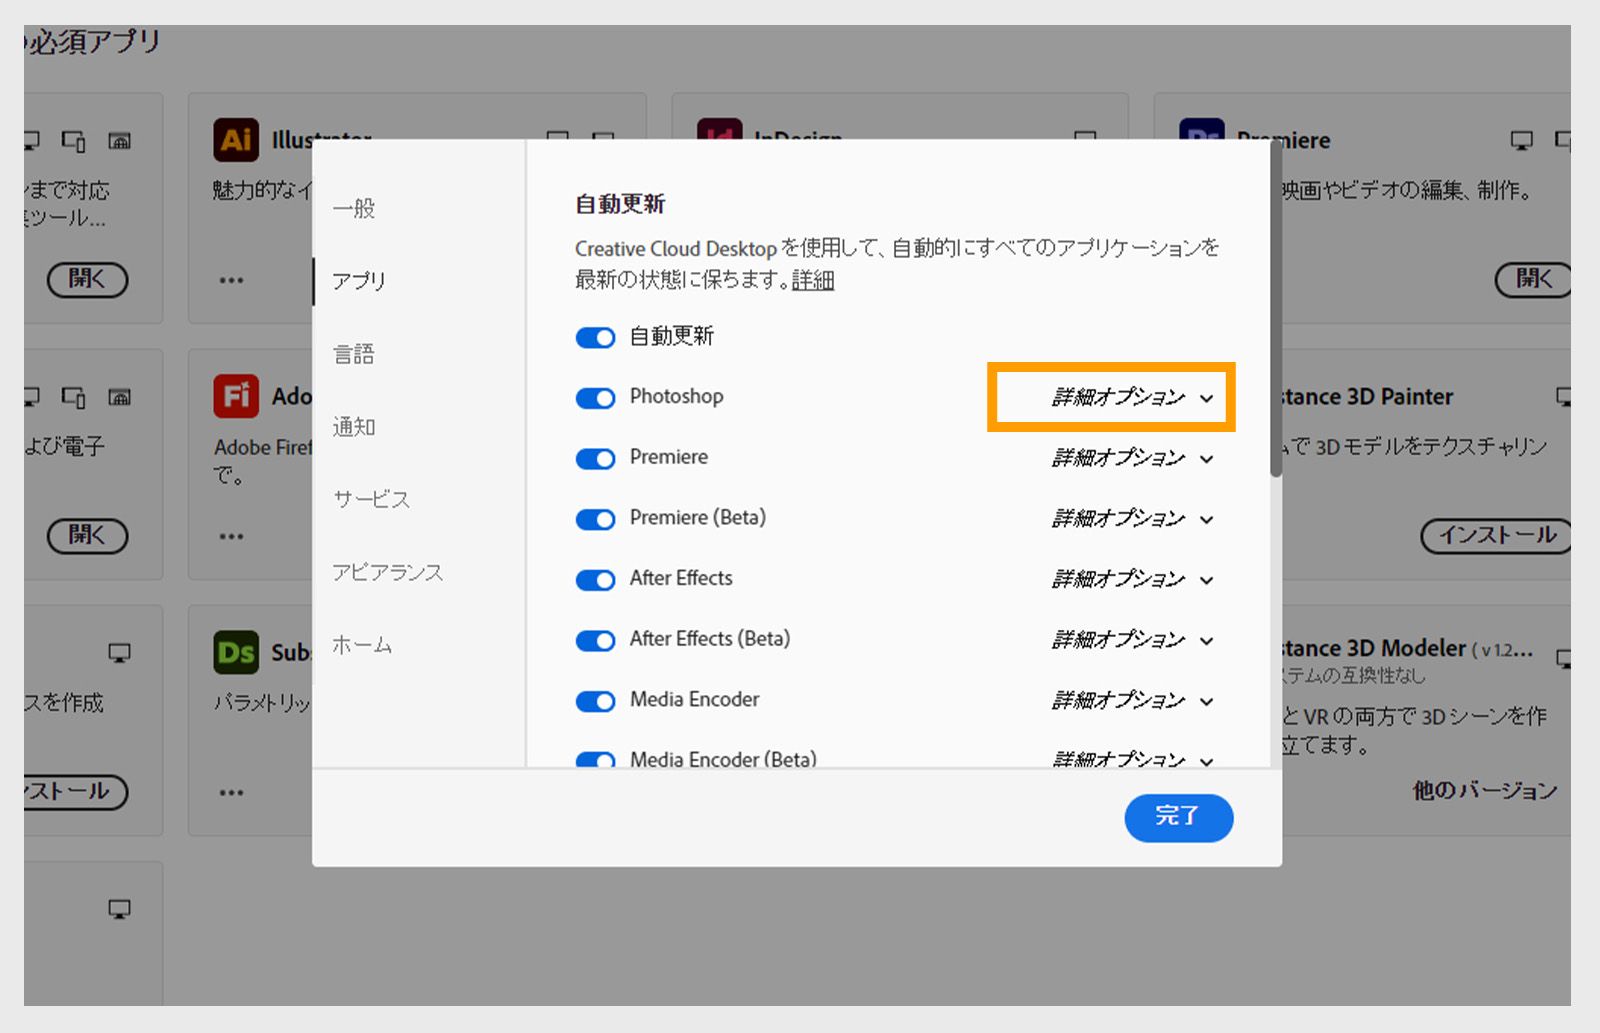Click the Photoshop label in update list
Screen dimensions: 1600x1033
point(676,396)
